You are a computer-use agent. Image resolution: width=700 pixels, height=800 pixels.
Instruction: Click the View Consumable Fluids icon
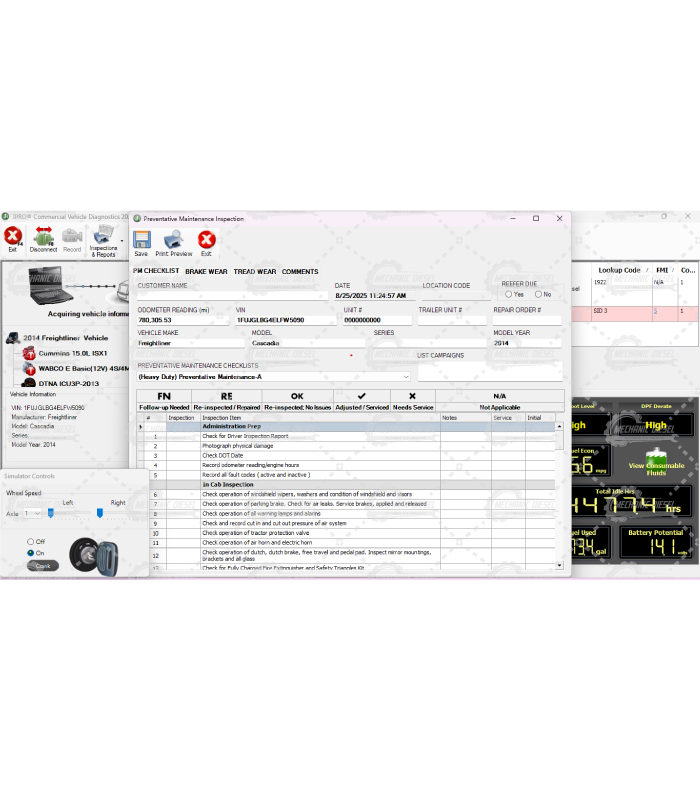(656, 461)
